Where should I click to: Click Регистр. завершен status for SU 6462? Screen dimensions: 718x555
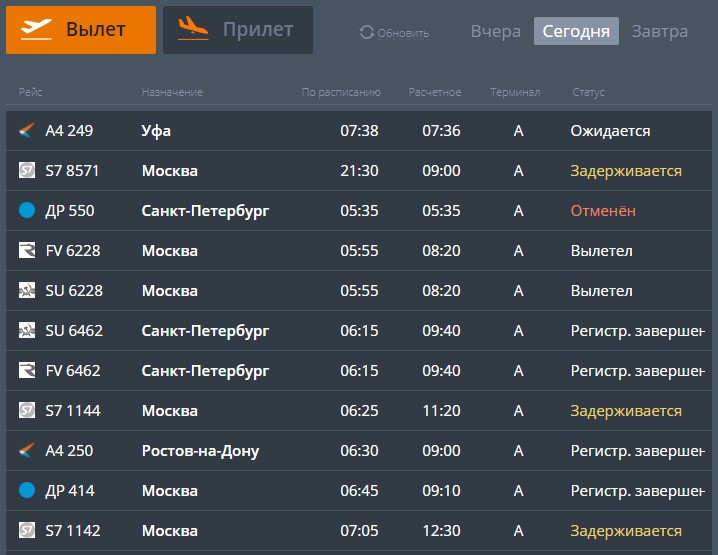click(x=637, y=331)
